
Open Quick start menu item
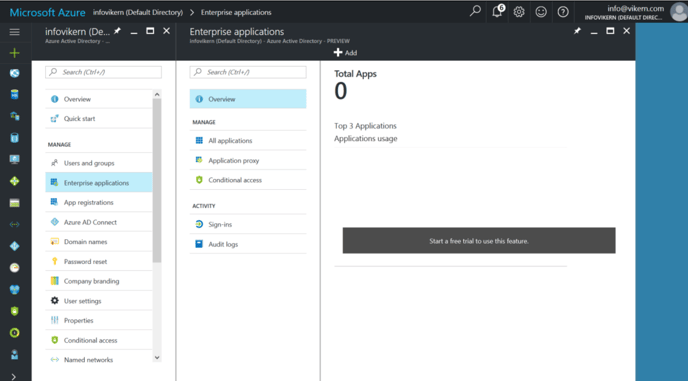click(x=99, y=119)
